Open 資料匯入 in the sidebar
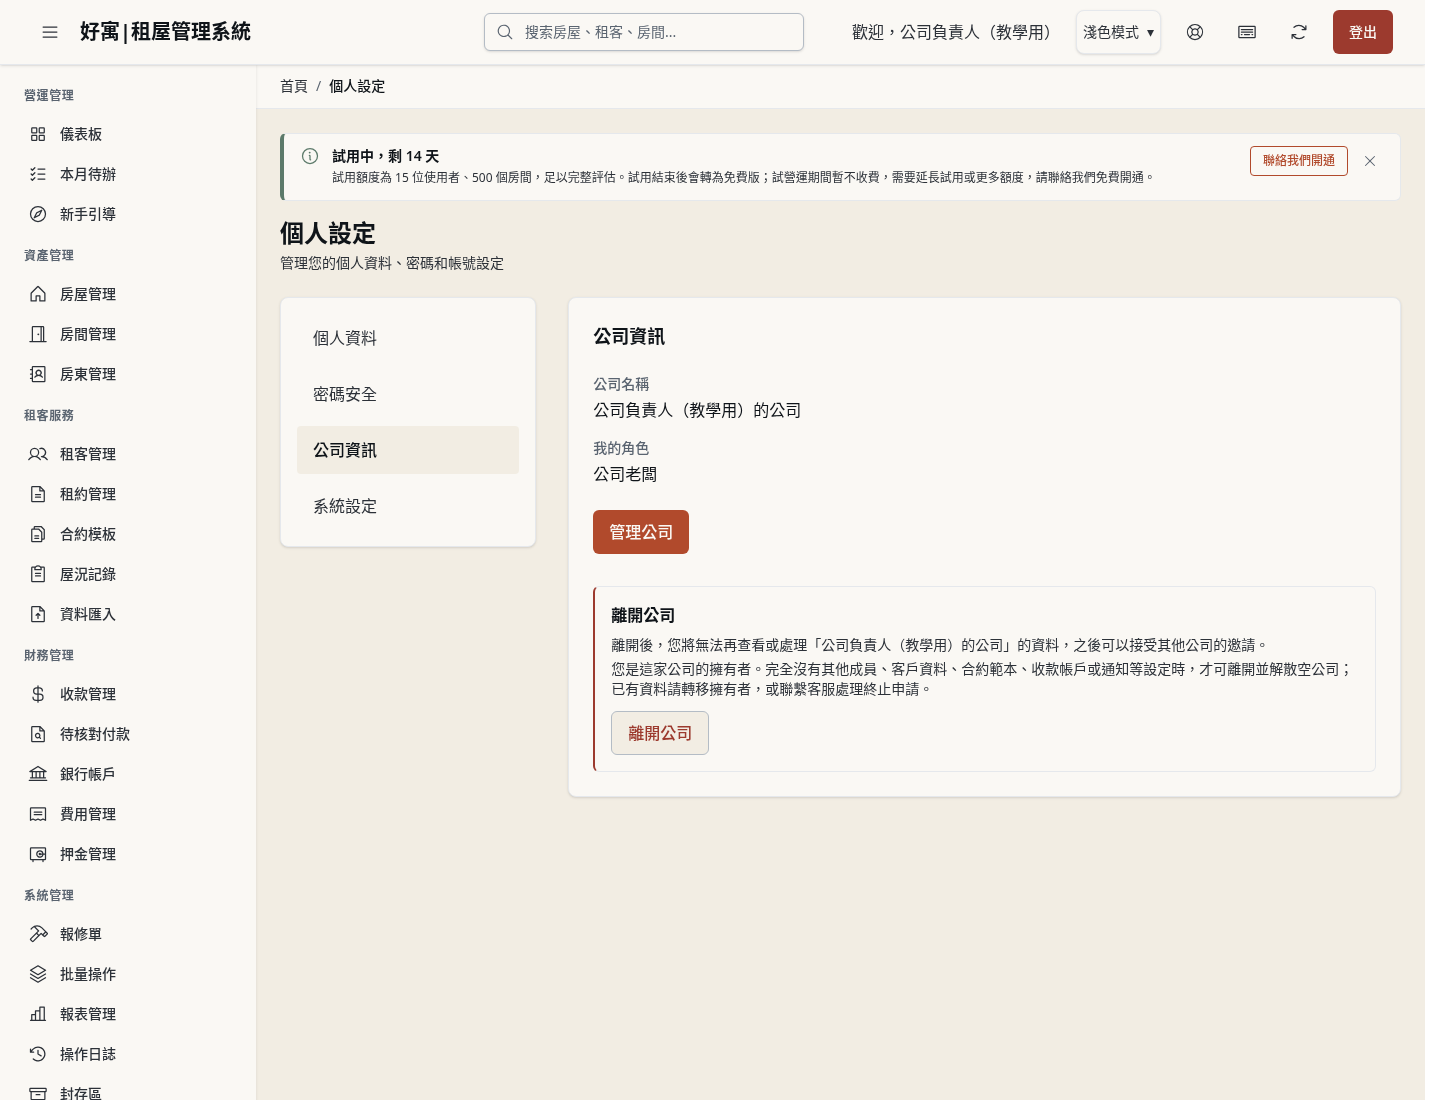The height and width of the screenshot is (1100, 1440). pos(128,614)
